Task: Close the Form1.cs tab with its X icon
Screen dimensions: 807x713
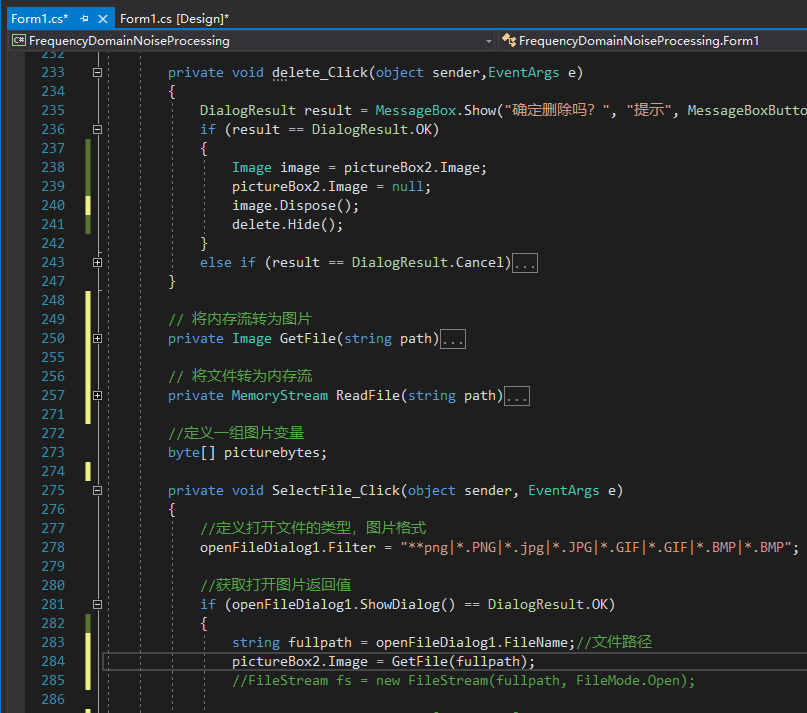Action: coord(104,18)
